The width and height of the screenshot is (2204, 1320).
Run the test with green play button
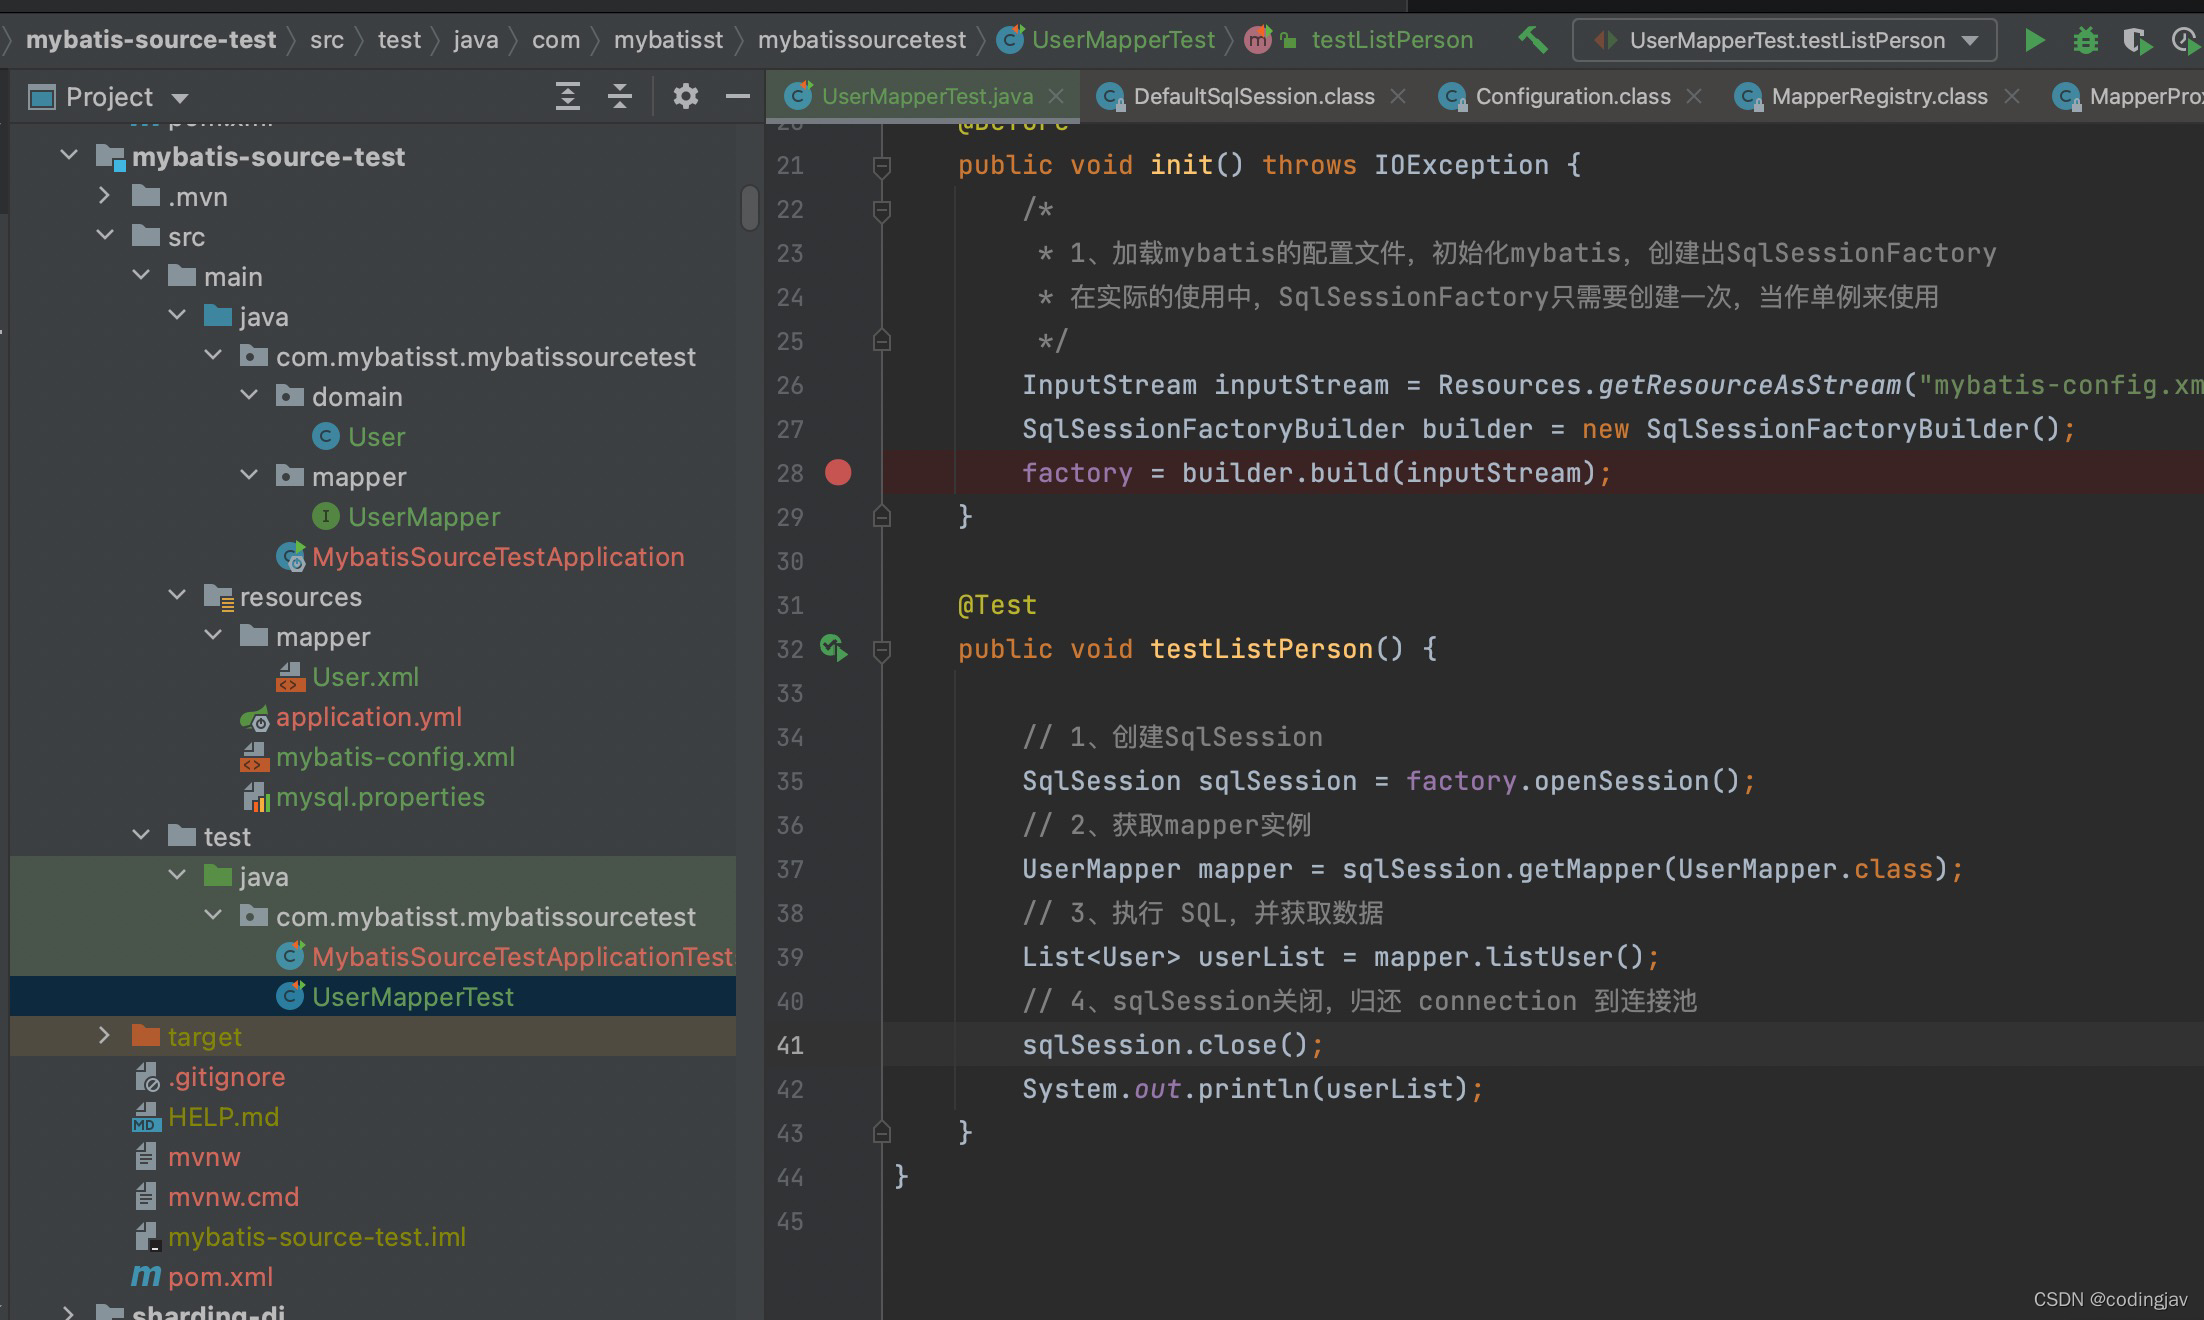click(2033, 40)
